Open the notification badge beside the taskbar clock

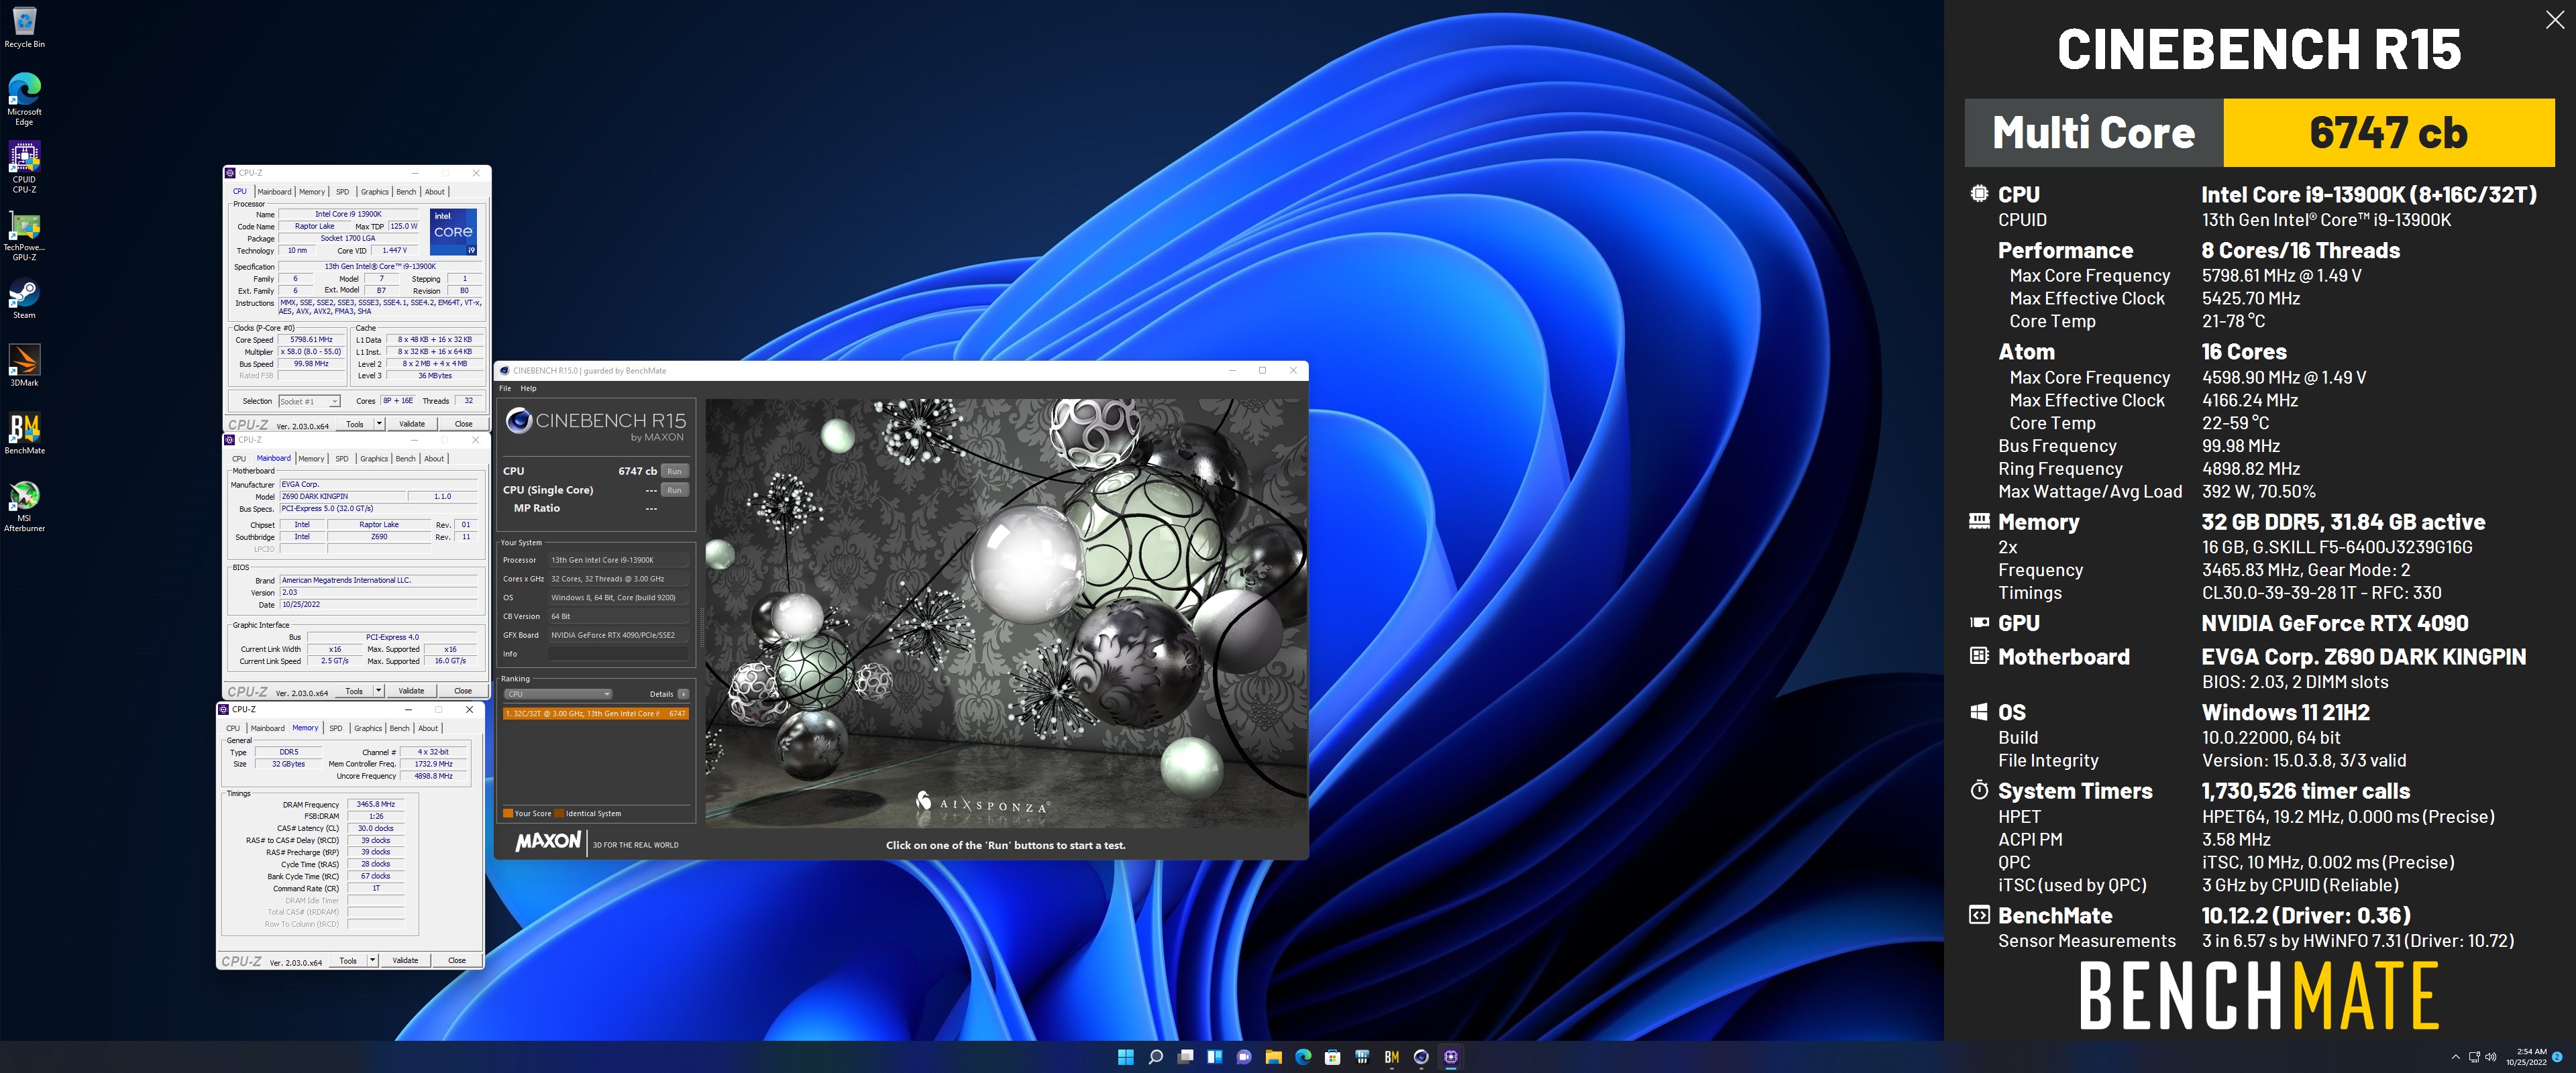[x=2557, y=1057]
